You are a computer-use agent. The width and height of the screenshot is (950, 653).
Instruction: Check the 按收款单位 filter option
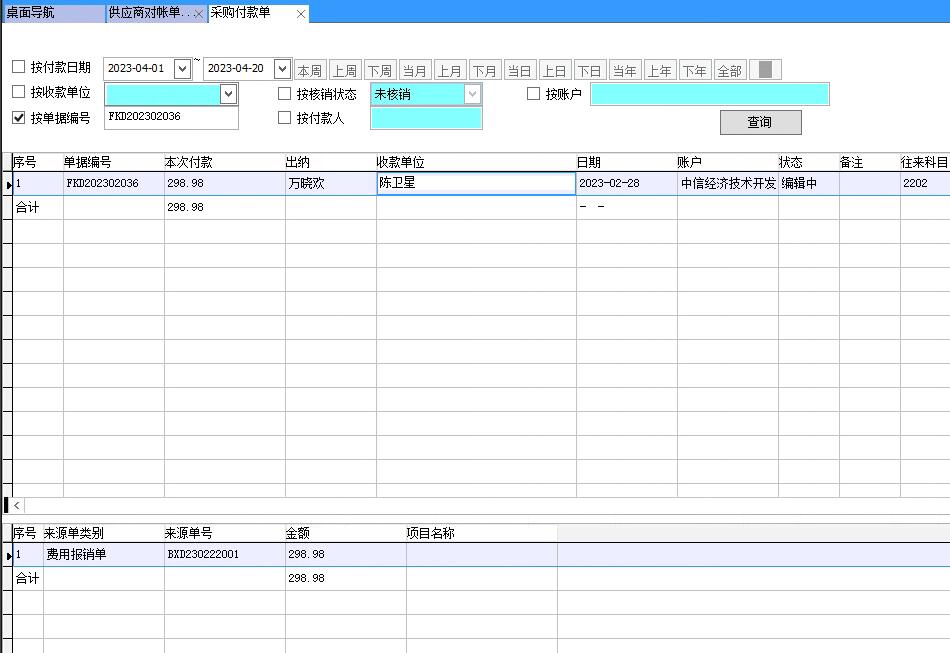click(x=16, y=94)
